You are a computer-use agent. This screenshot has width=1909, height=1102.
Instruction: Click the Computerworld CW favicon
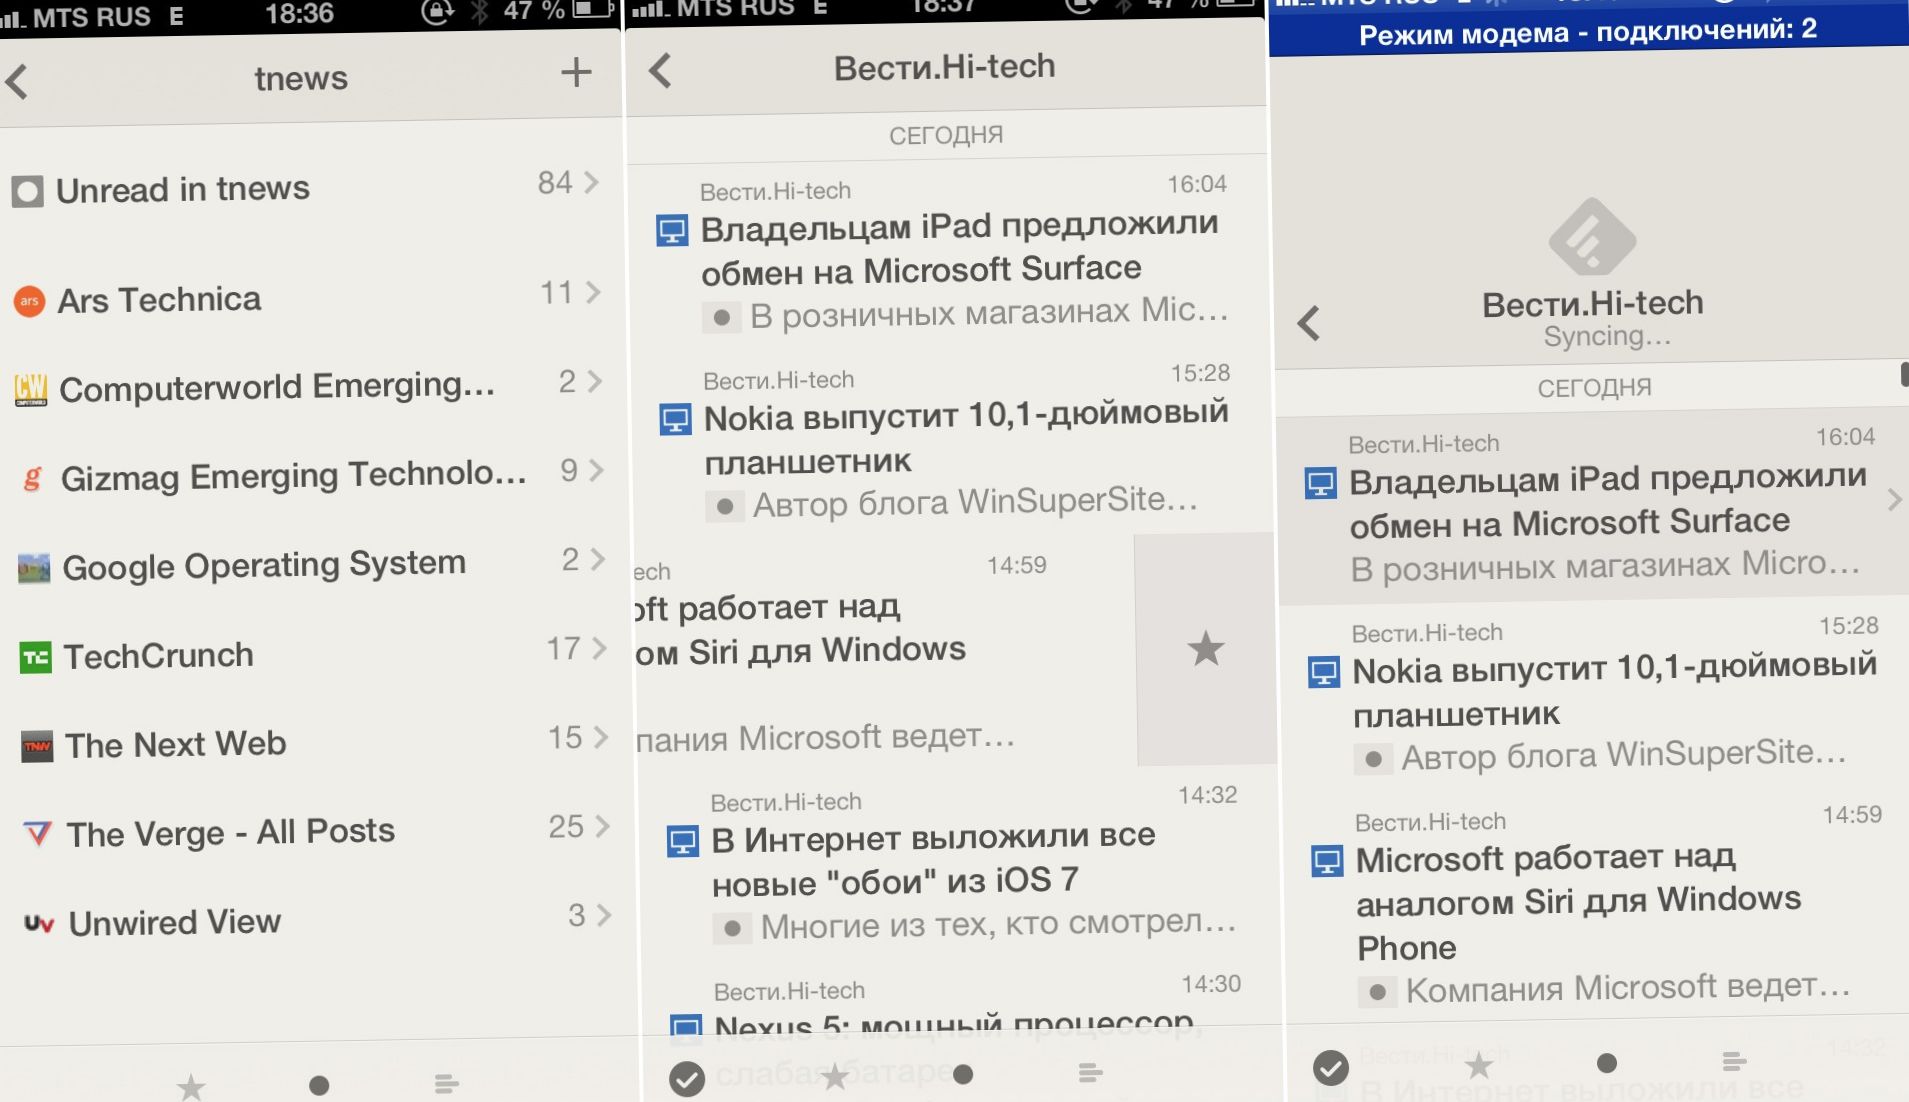(31, 389)
